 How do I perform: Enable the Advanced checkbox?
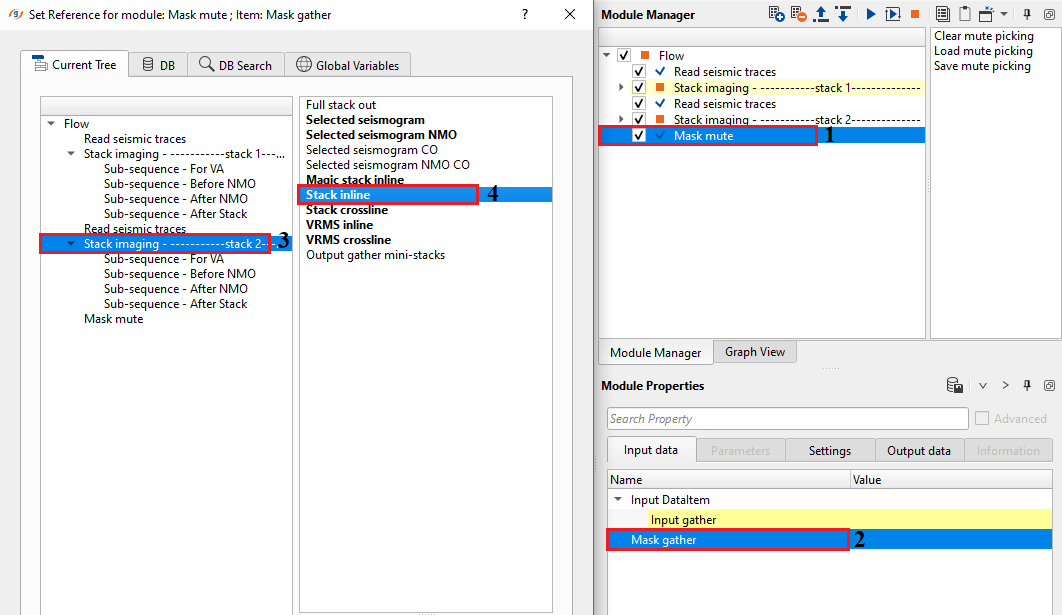tap(982, 419)
